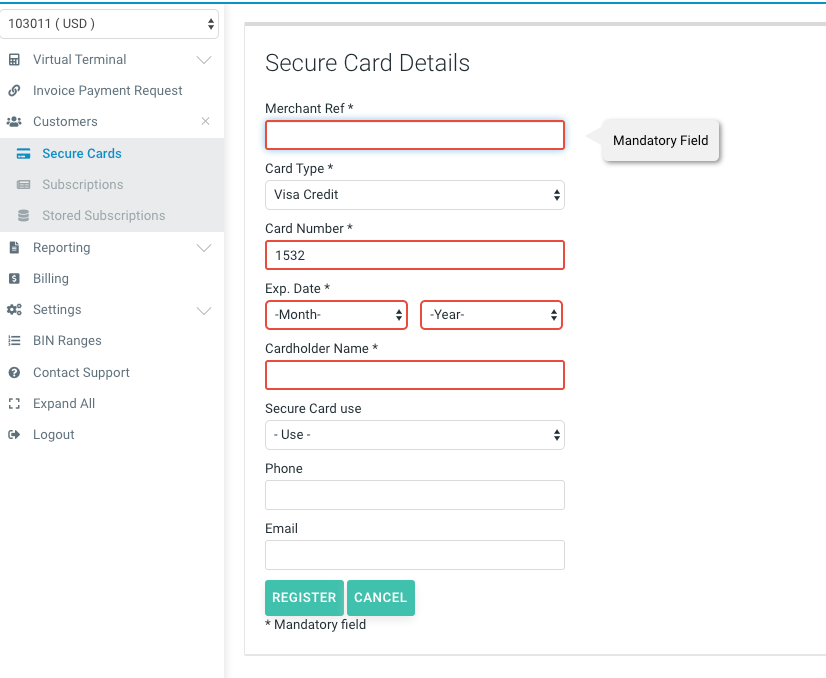This screenshot has height=678, width=826.
Task: Open the Subscriptions menu item
Action: [x=82, y=185]
